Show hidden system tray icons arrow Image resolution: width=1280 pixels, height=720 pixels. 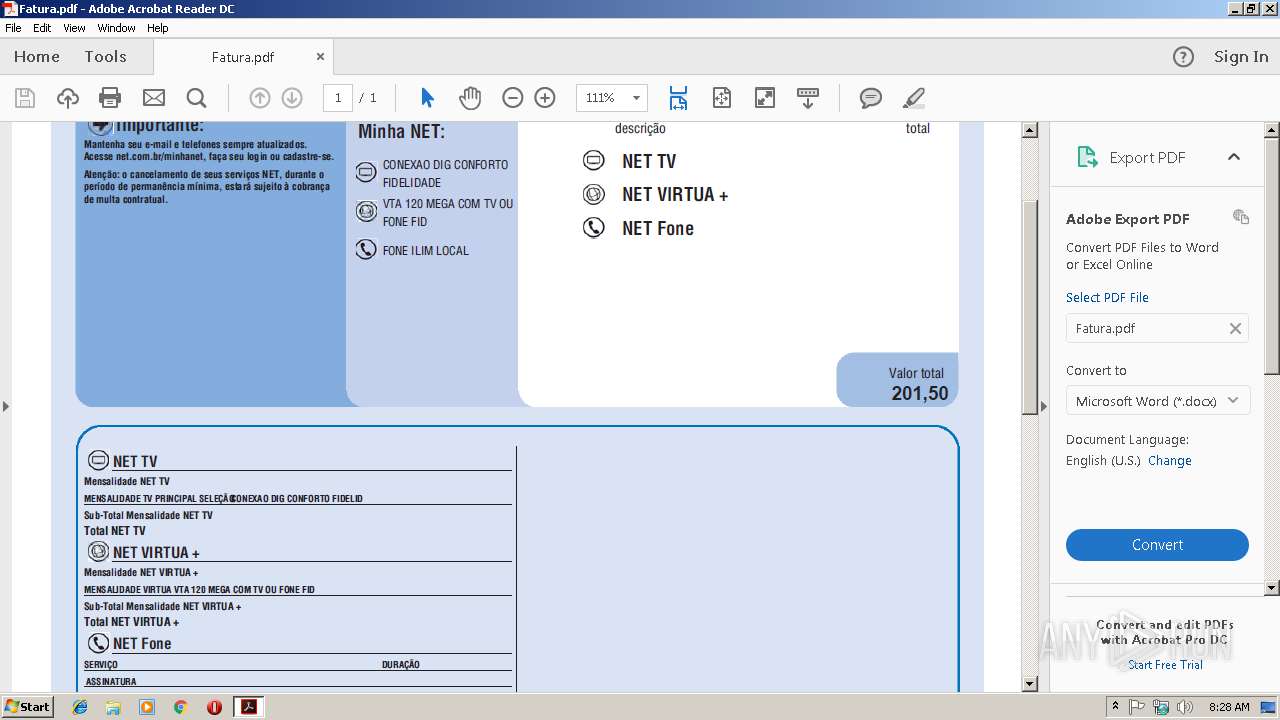click(1116, 706)
